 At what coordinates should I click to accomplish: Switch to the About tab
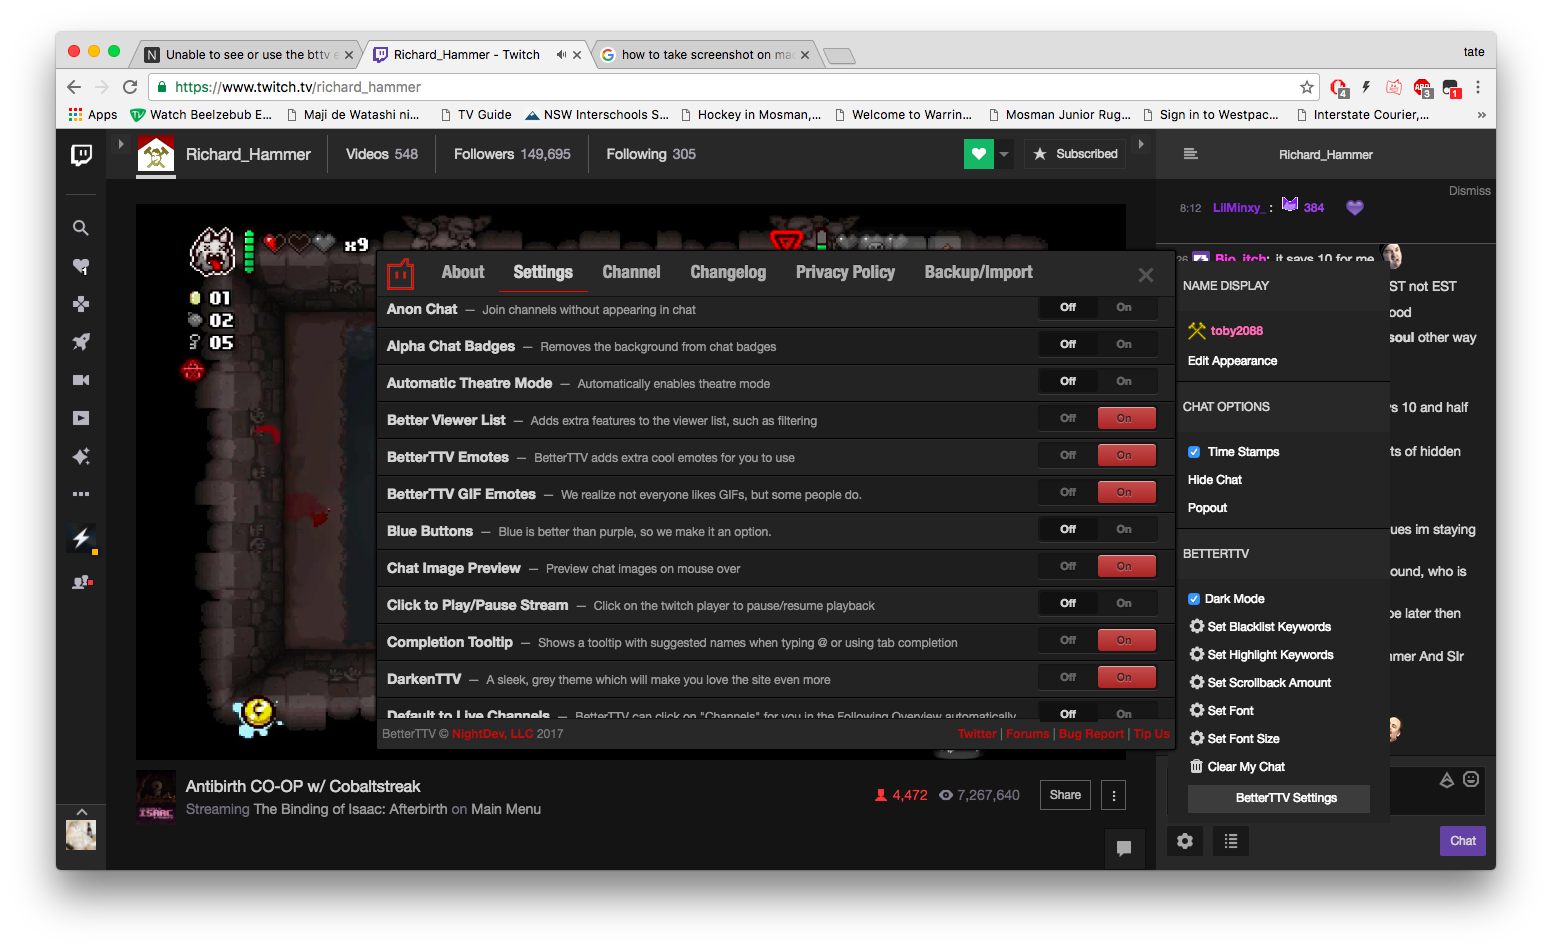click(463, 272)
